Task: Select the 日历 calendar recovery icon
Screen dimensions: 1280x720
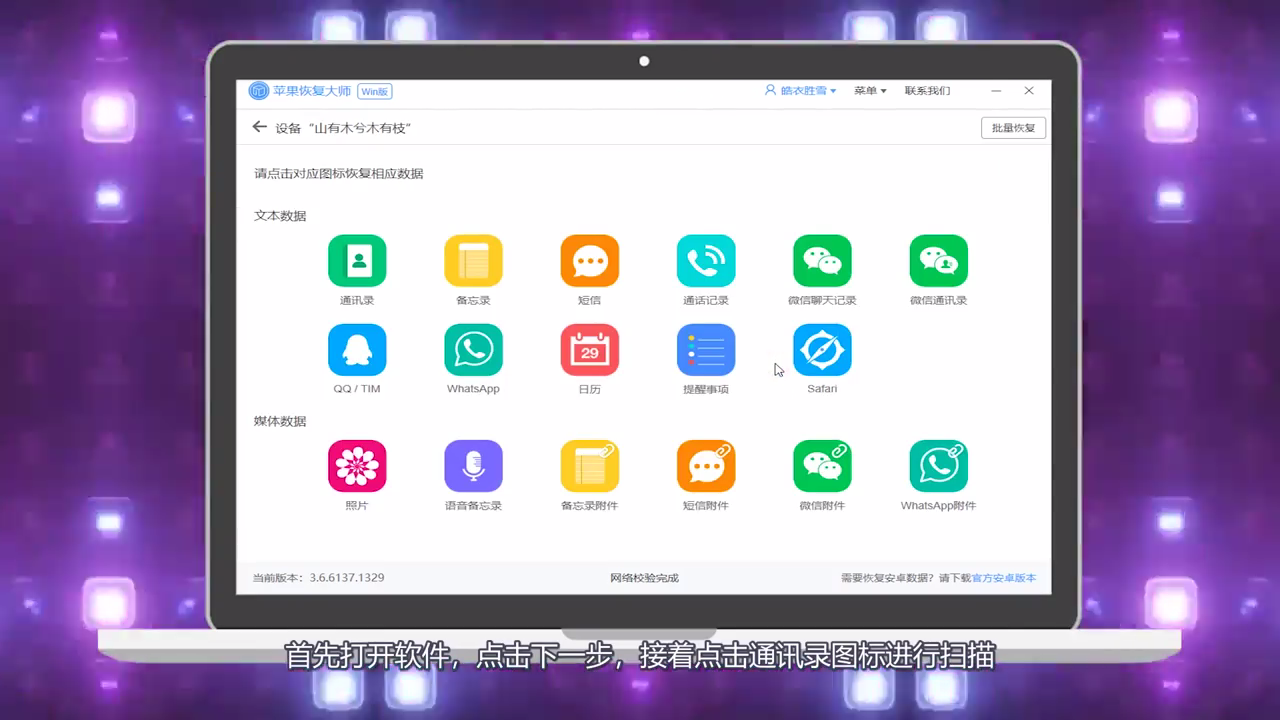Action: point(589,350)
